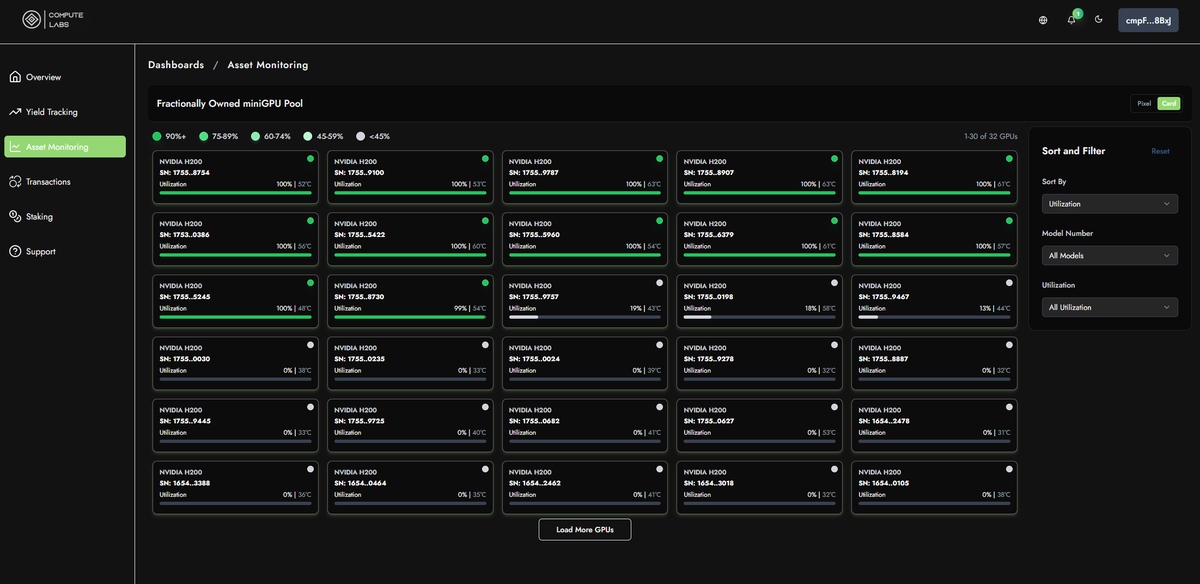Image resolution: width=1200 pixels, height=584 pixels.
Task: Click status dot on card SN 1755..8754
Action: [x=310, y=159]
